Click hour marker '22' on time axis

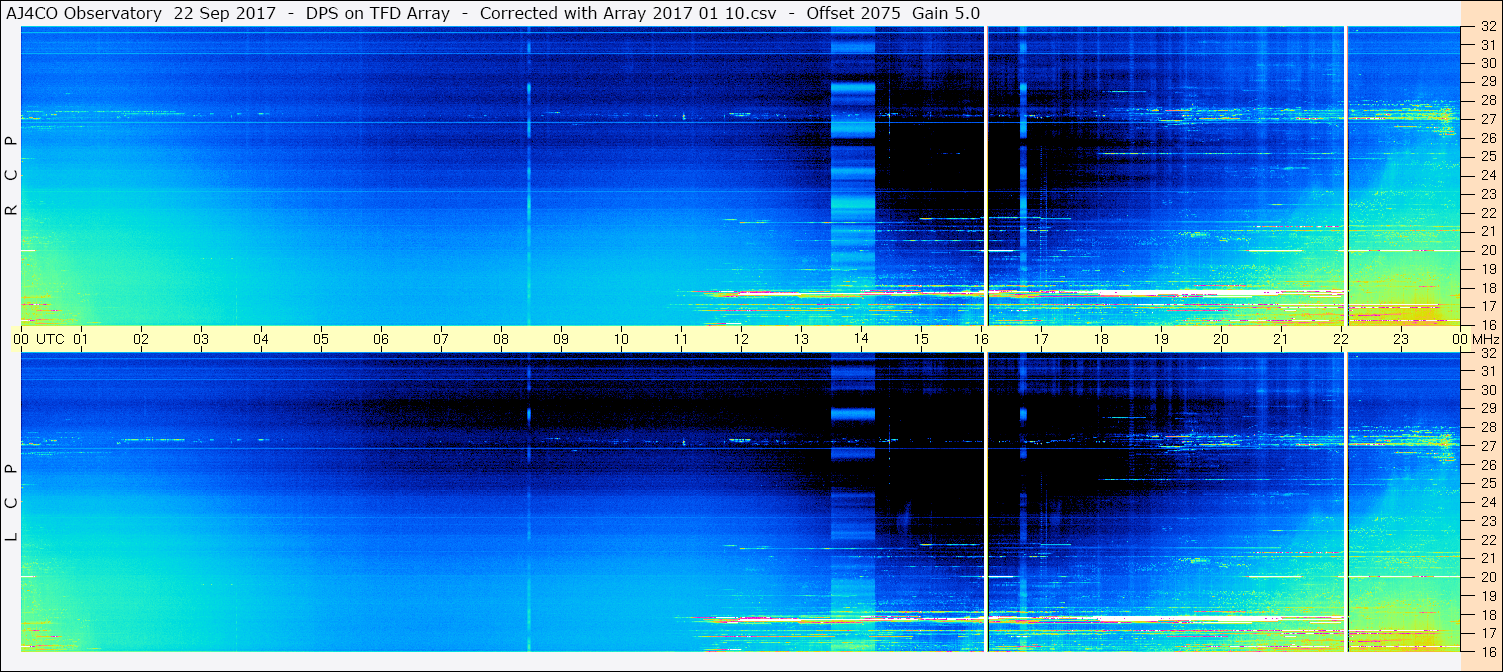pyautogui.click(x=1341, y=339)
